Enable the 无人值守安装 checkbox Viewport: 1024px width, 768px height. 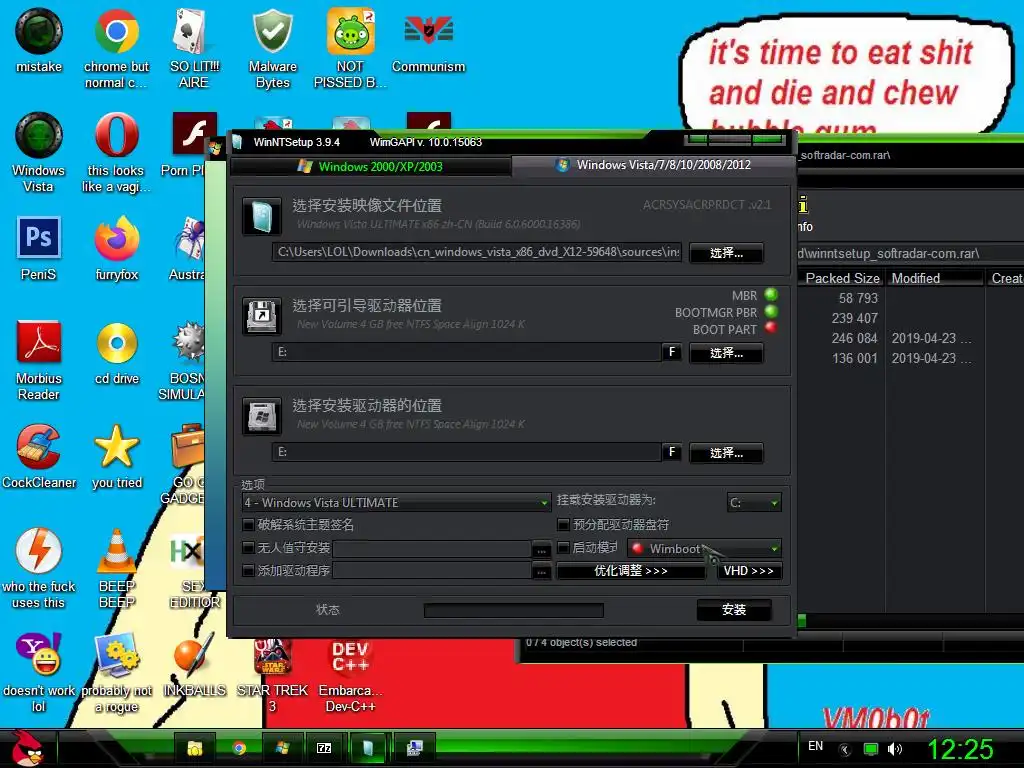tap(248, 547)
